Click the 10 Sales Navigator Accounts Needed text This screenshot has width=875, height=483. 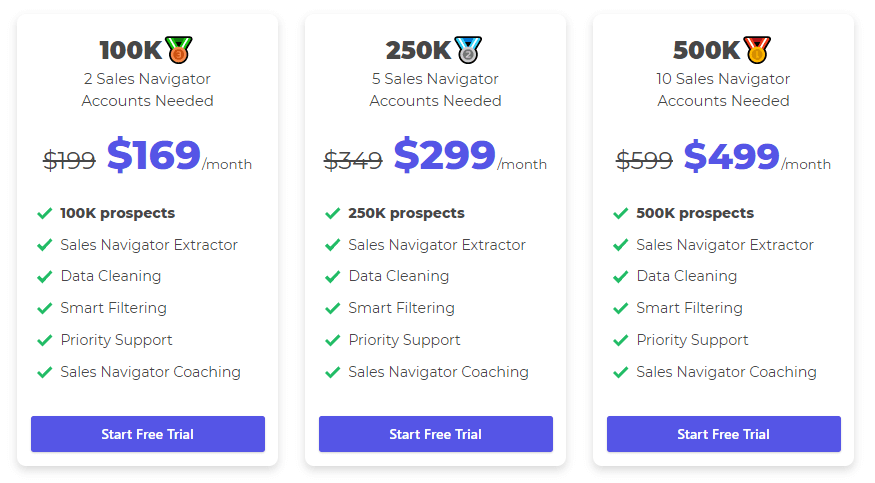point(723,90)
